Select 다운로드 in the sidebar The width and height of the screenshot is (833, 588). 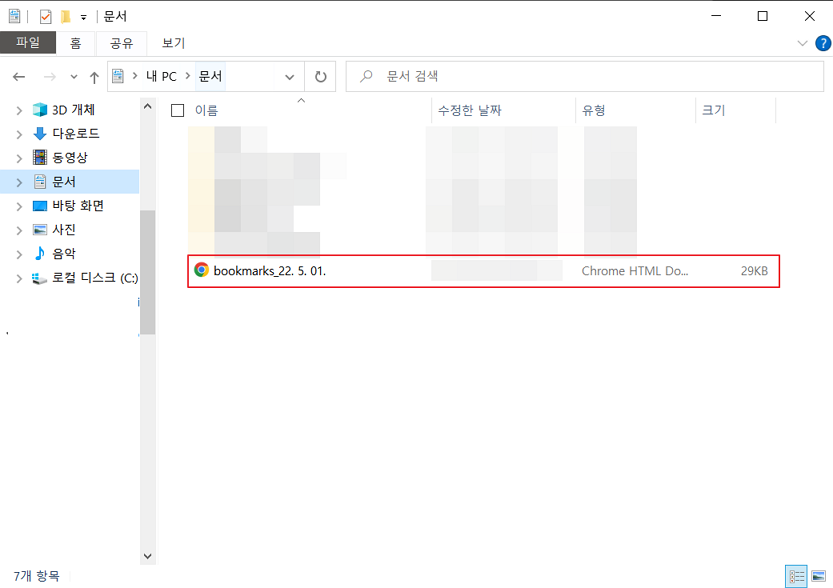[x=62, y=133]
